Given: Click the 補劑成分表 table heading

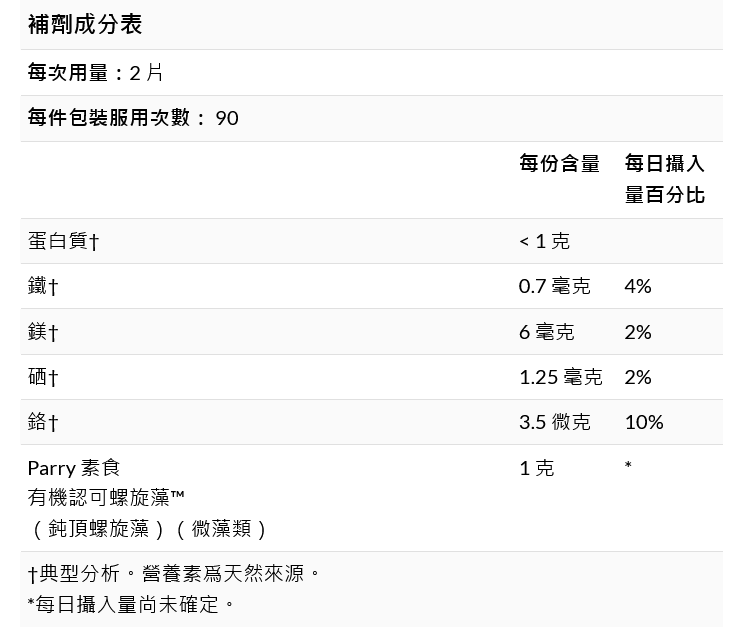Looking at the screenshot, I should (x=85, y=24).
